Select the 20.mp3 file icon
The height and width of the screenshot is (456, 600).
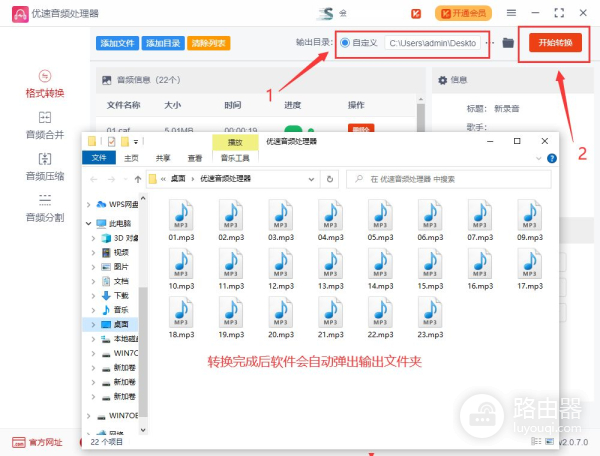pos(281,312)
